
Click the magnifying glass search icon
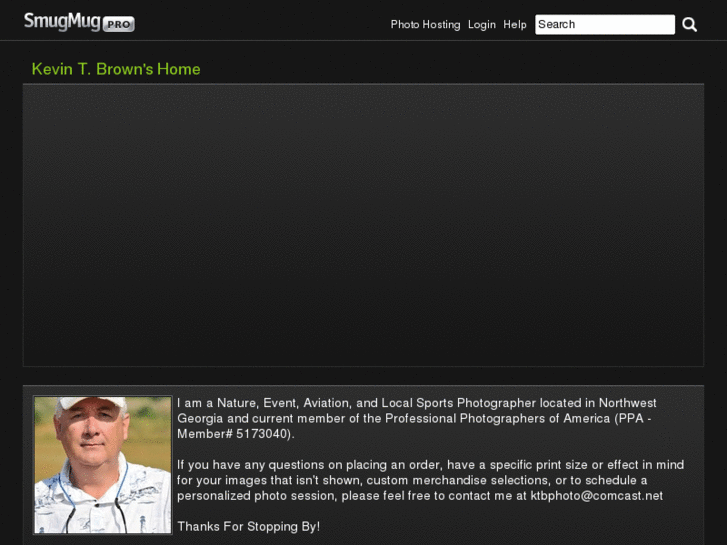click(x=689, y=25)
